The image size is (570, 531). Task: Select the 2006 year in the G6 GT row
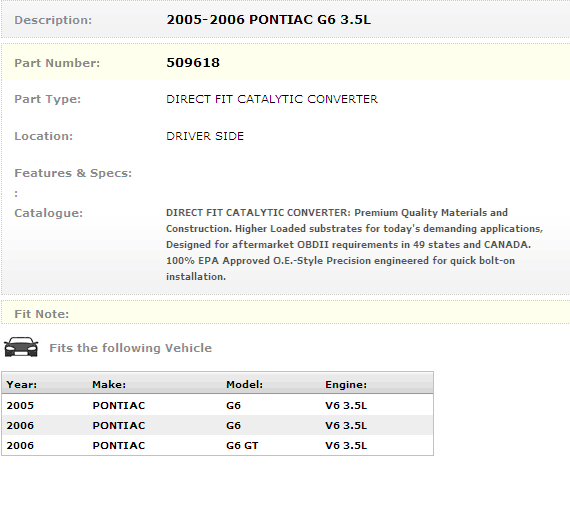point(20,445)
